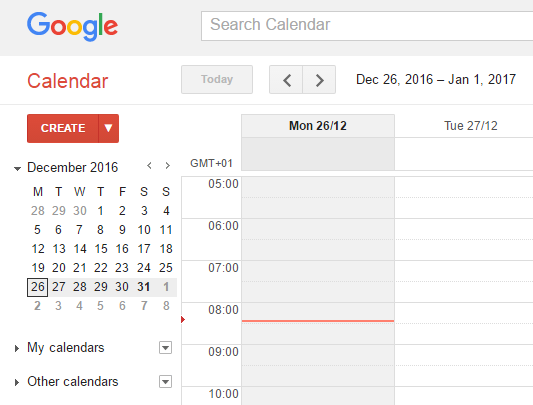Open the Mon 26/12 day header
533x405 pixels.
coord(318,126)
